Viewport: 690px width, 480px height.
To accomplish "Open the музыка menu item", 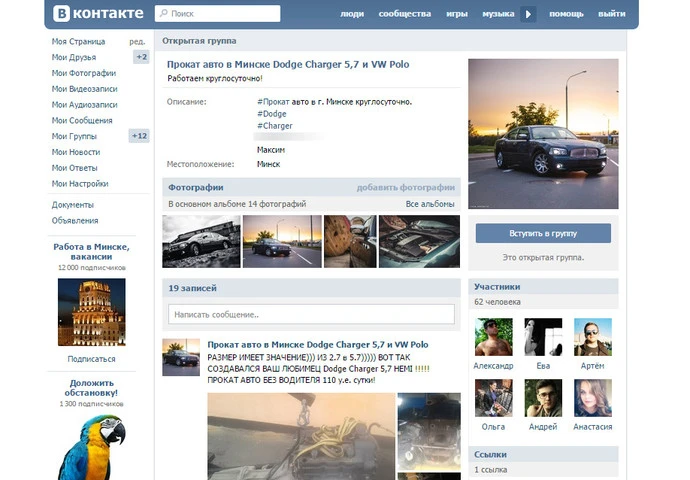I will pos(498,14).
